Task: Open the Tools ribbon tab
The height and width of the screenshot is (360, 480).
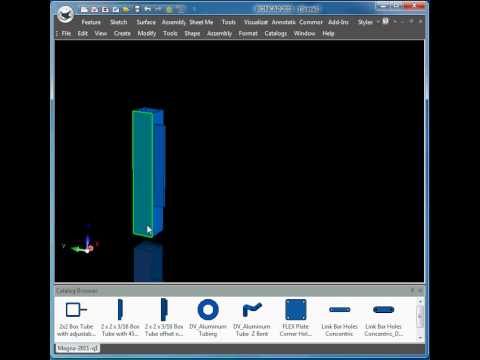Action: tap(229, 22)
